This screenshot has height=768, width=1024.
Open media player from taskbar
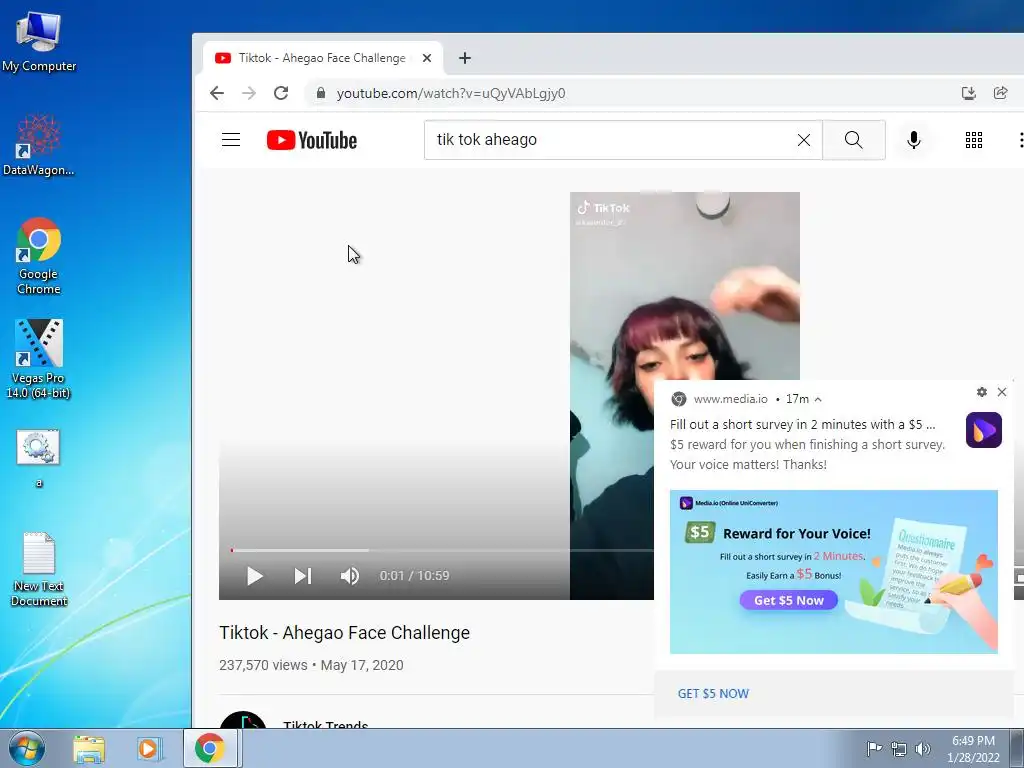click(x=149, y=749)
